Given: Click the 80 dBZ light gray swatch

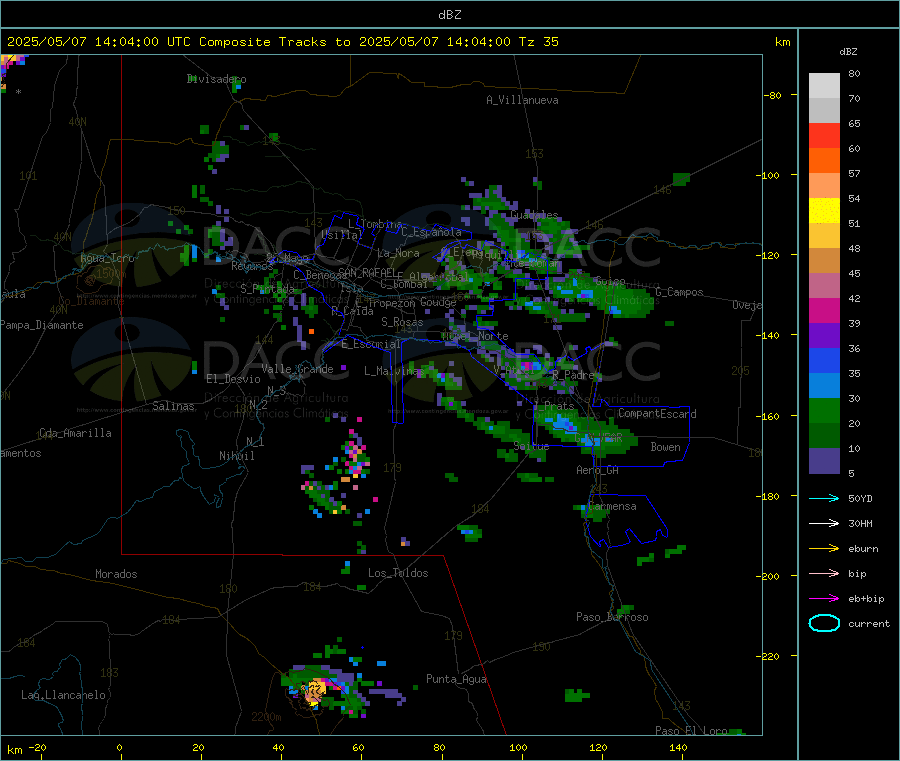Looking at the screenshot, I should point(824,86).
